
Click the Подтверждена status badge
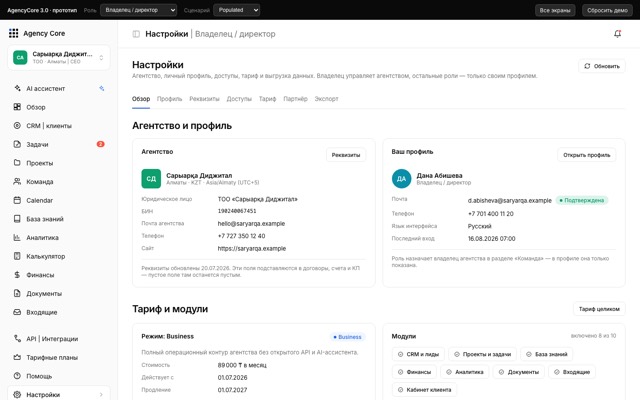point(582,200)
